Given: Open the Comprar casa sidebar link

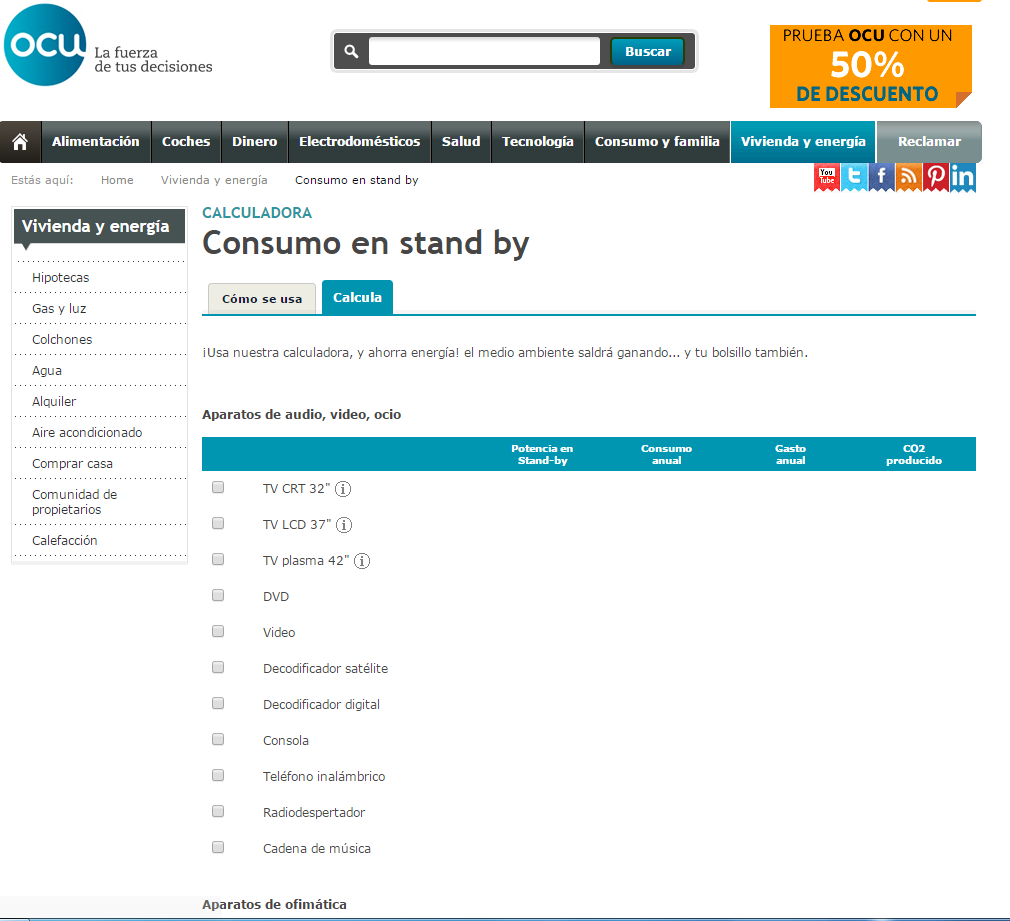Looking at the screenshot, I should point(72,463).
